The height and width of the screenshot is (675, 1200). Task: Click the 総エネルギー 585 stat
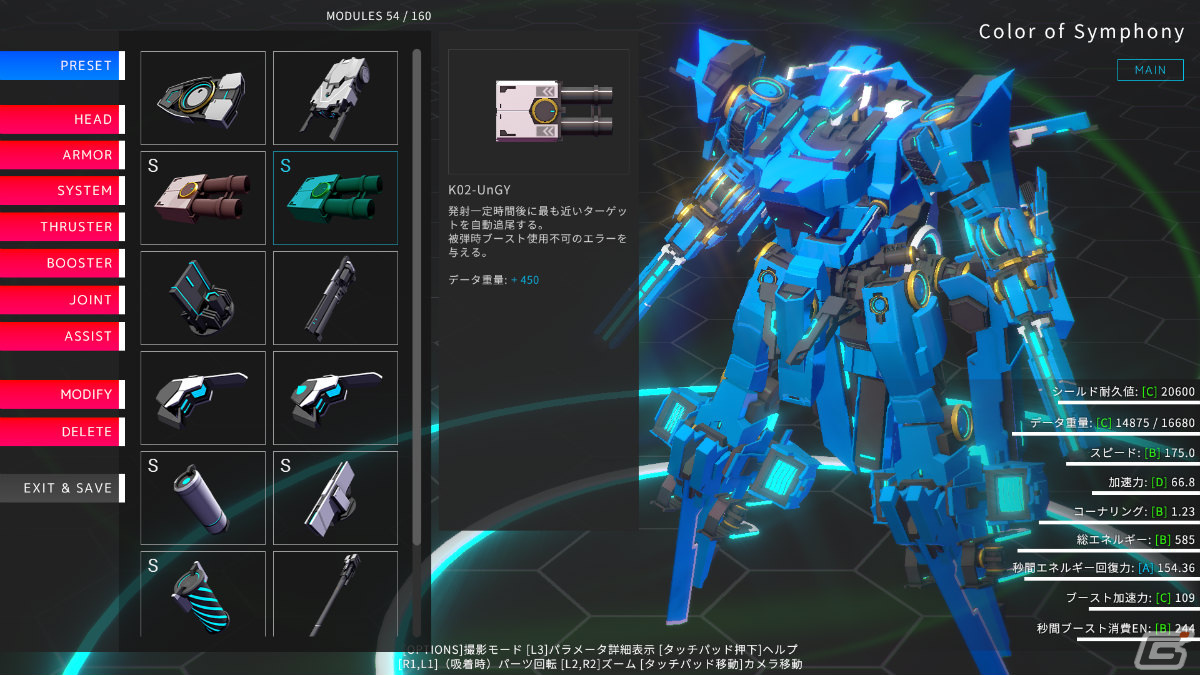click(1138, 540)
